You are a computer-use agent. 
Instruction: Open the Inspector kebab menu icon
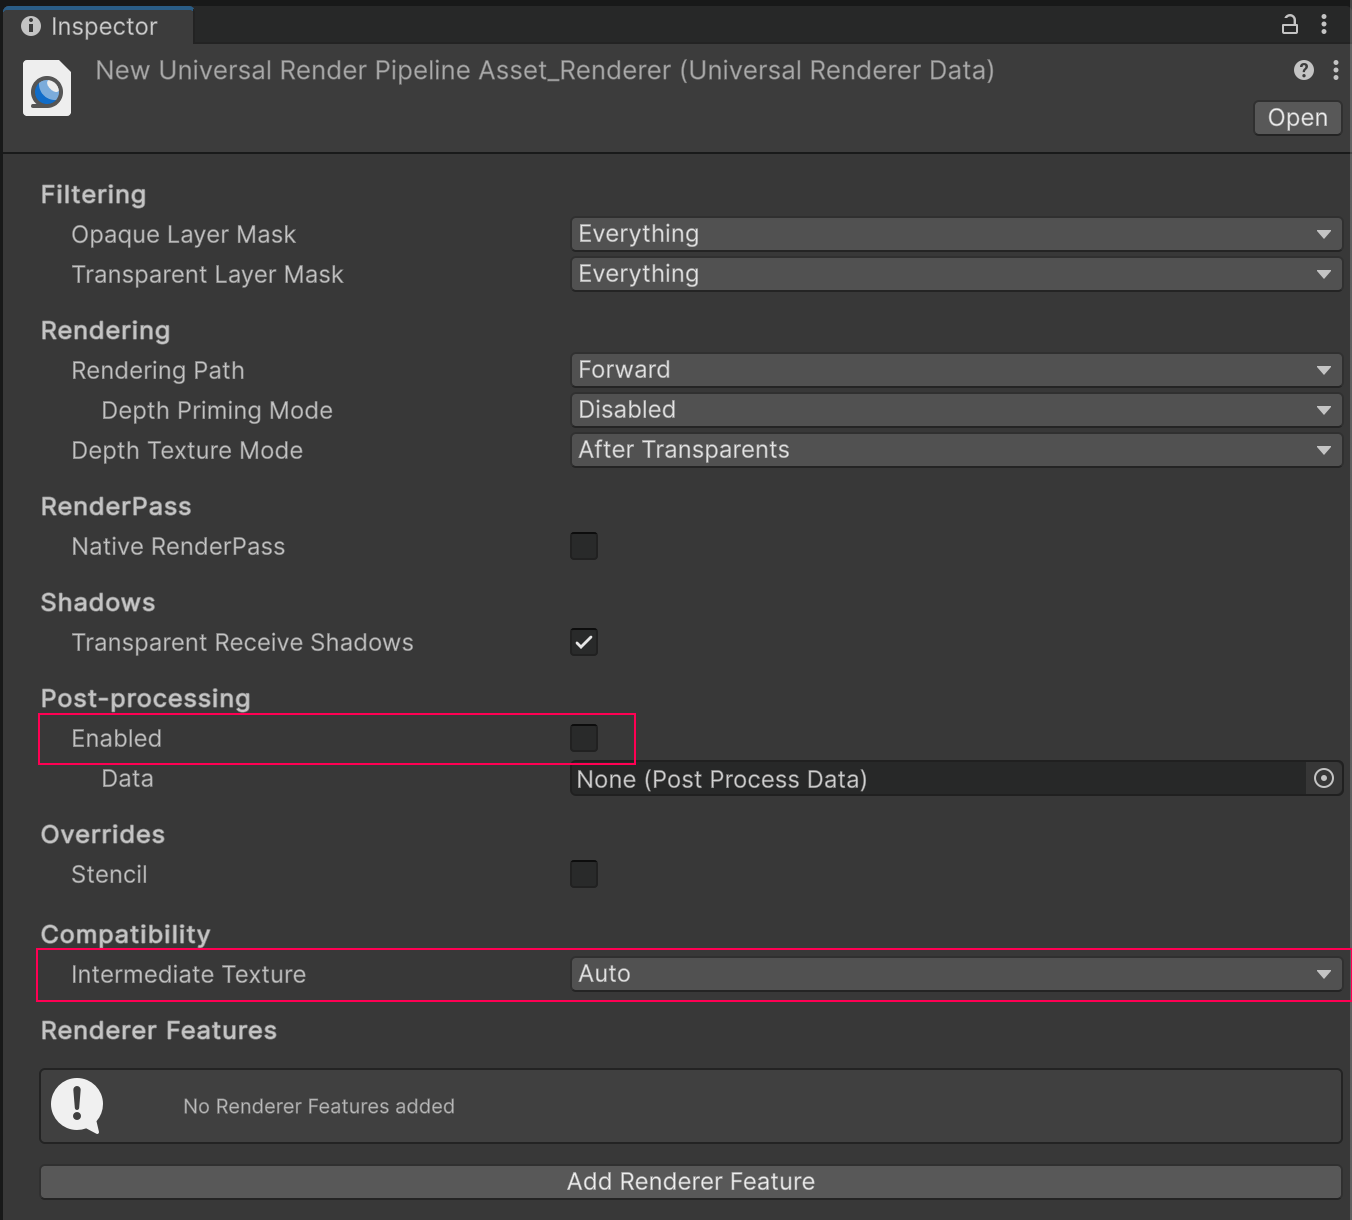(1324, 25)
